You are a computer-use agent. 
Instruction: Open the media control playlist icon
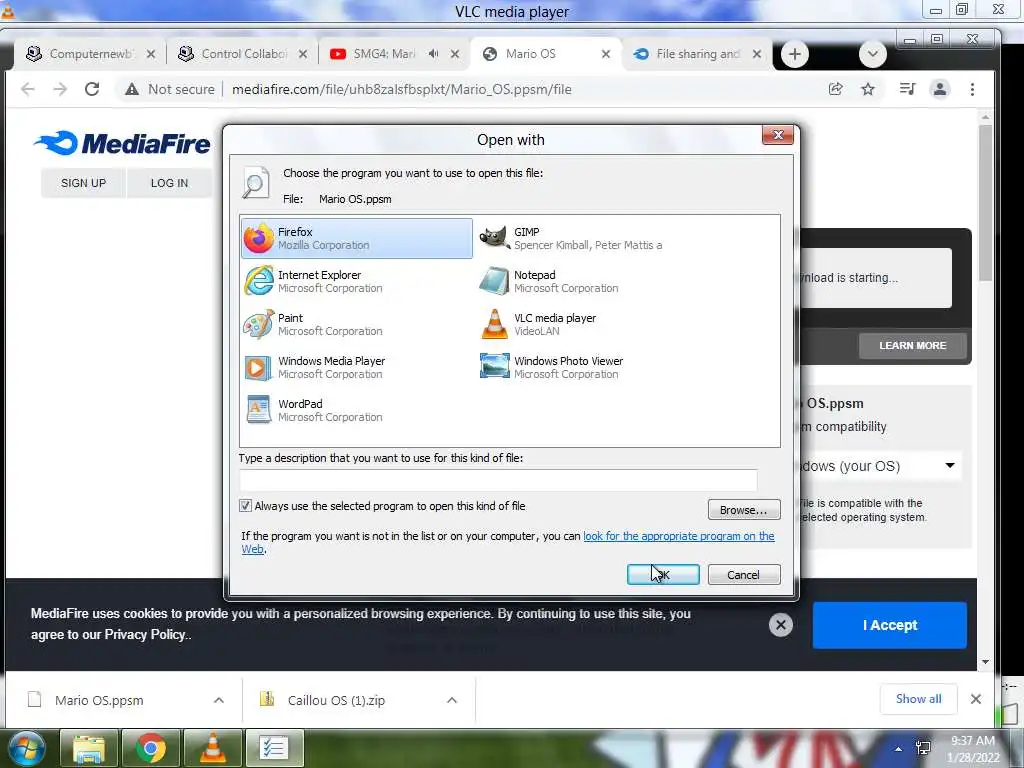pos(907,89)
